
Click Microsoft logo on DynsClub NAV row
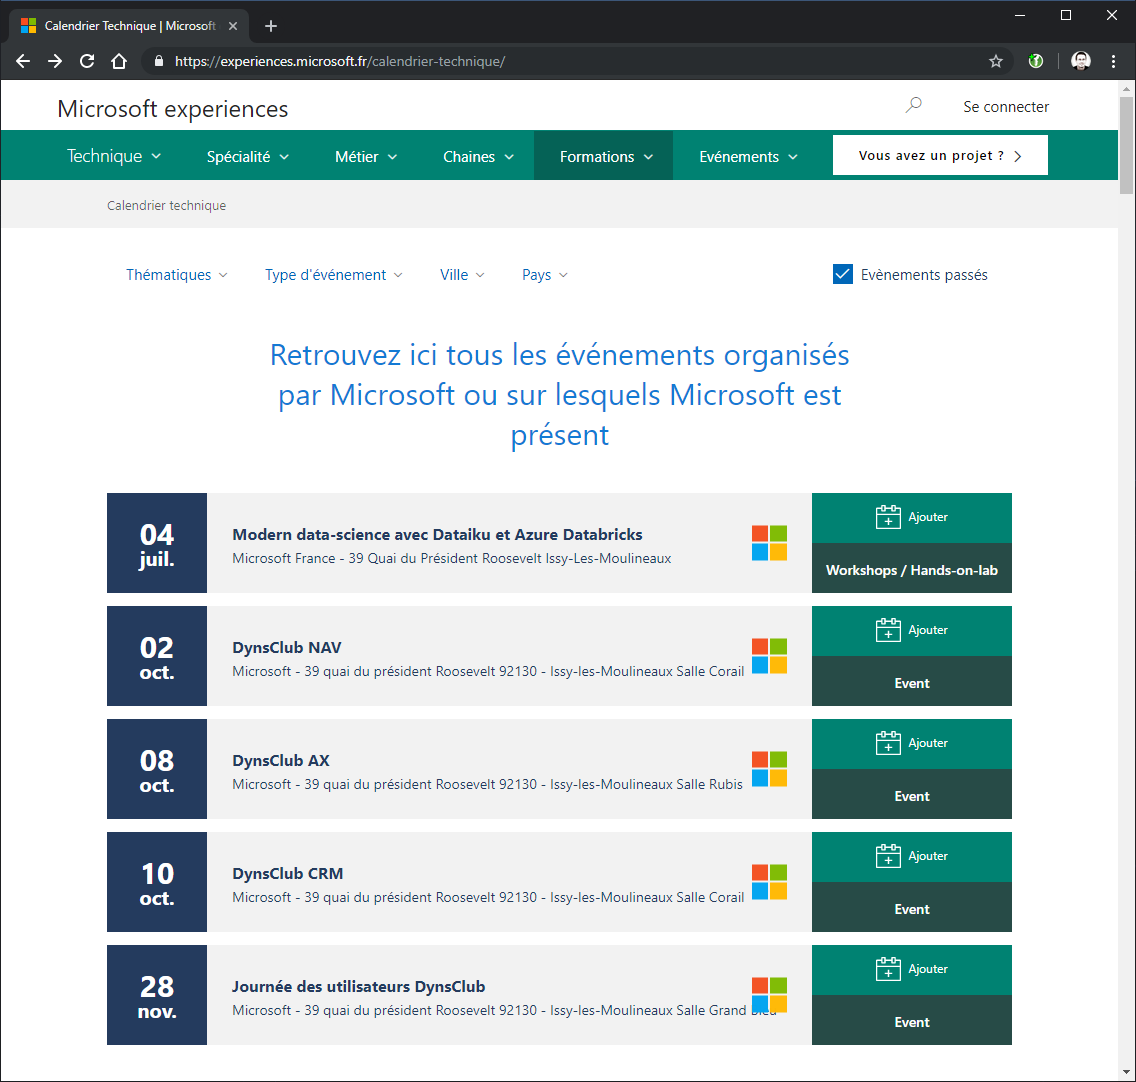[769, 656]
